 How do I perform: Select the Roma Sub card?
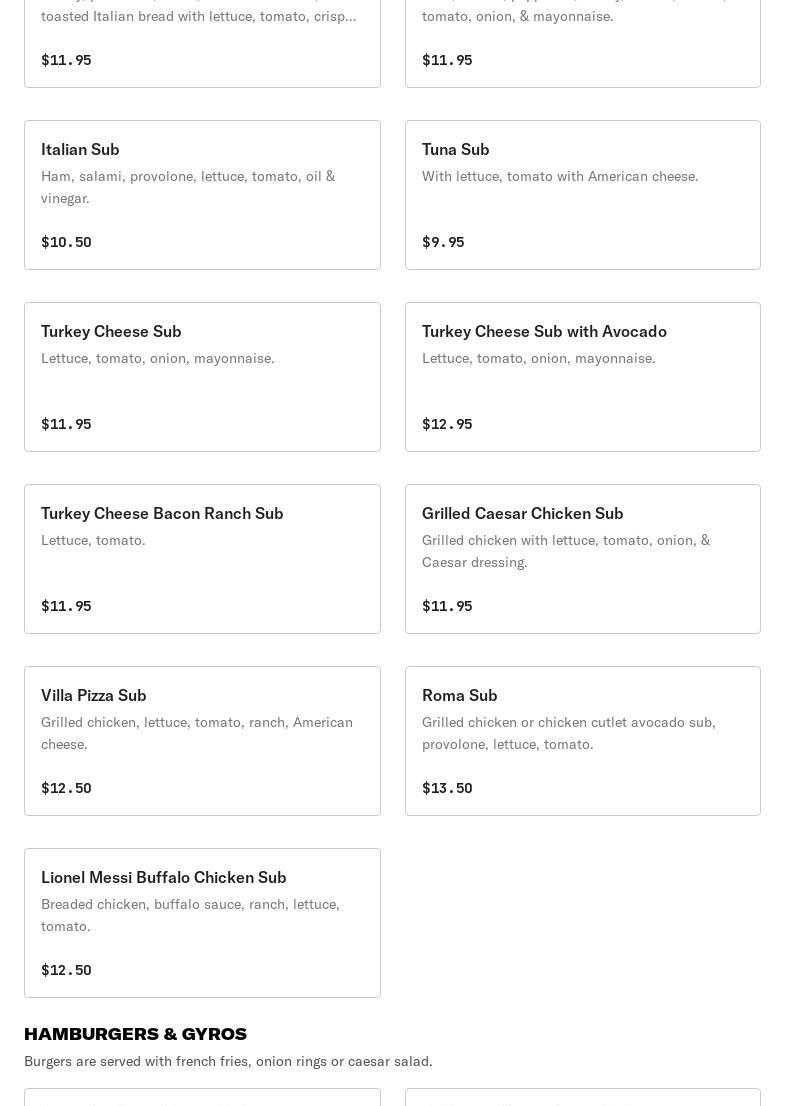pyautogui.click(x=583, y=741)
